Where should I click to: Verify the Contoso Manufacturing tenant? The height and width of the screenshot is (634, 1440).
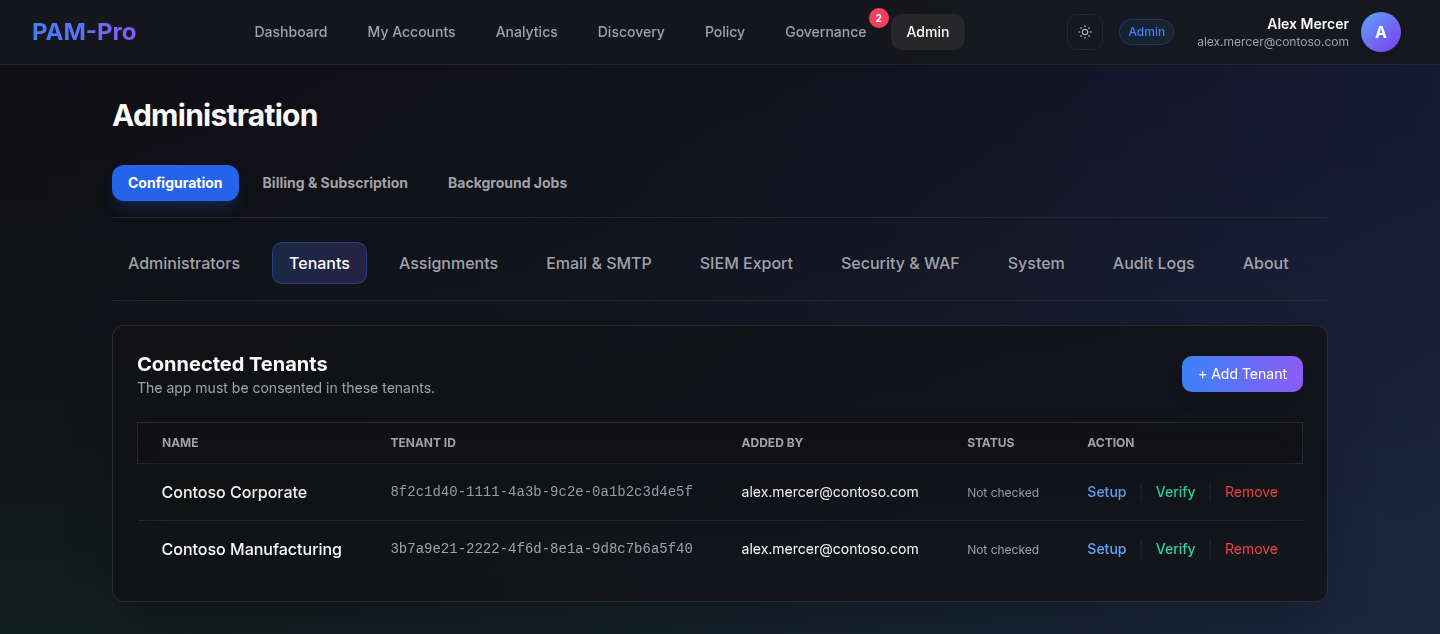(1176, 549)
